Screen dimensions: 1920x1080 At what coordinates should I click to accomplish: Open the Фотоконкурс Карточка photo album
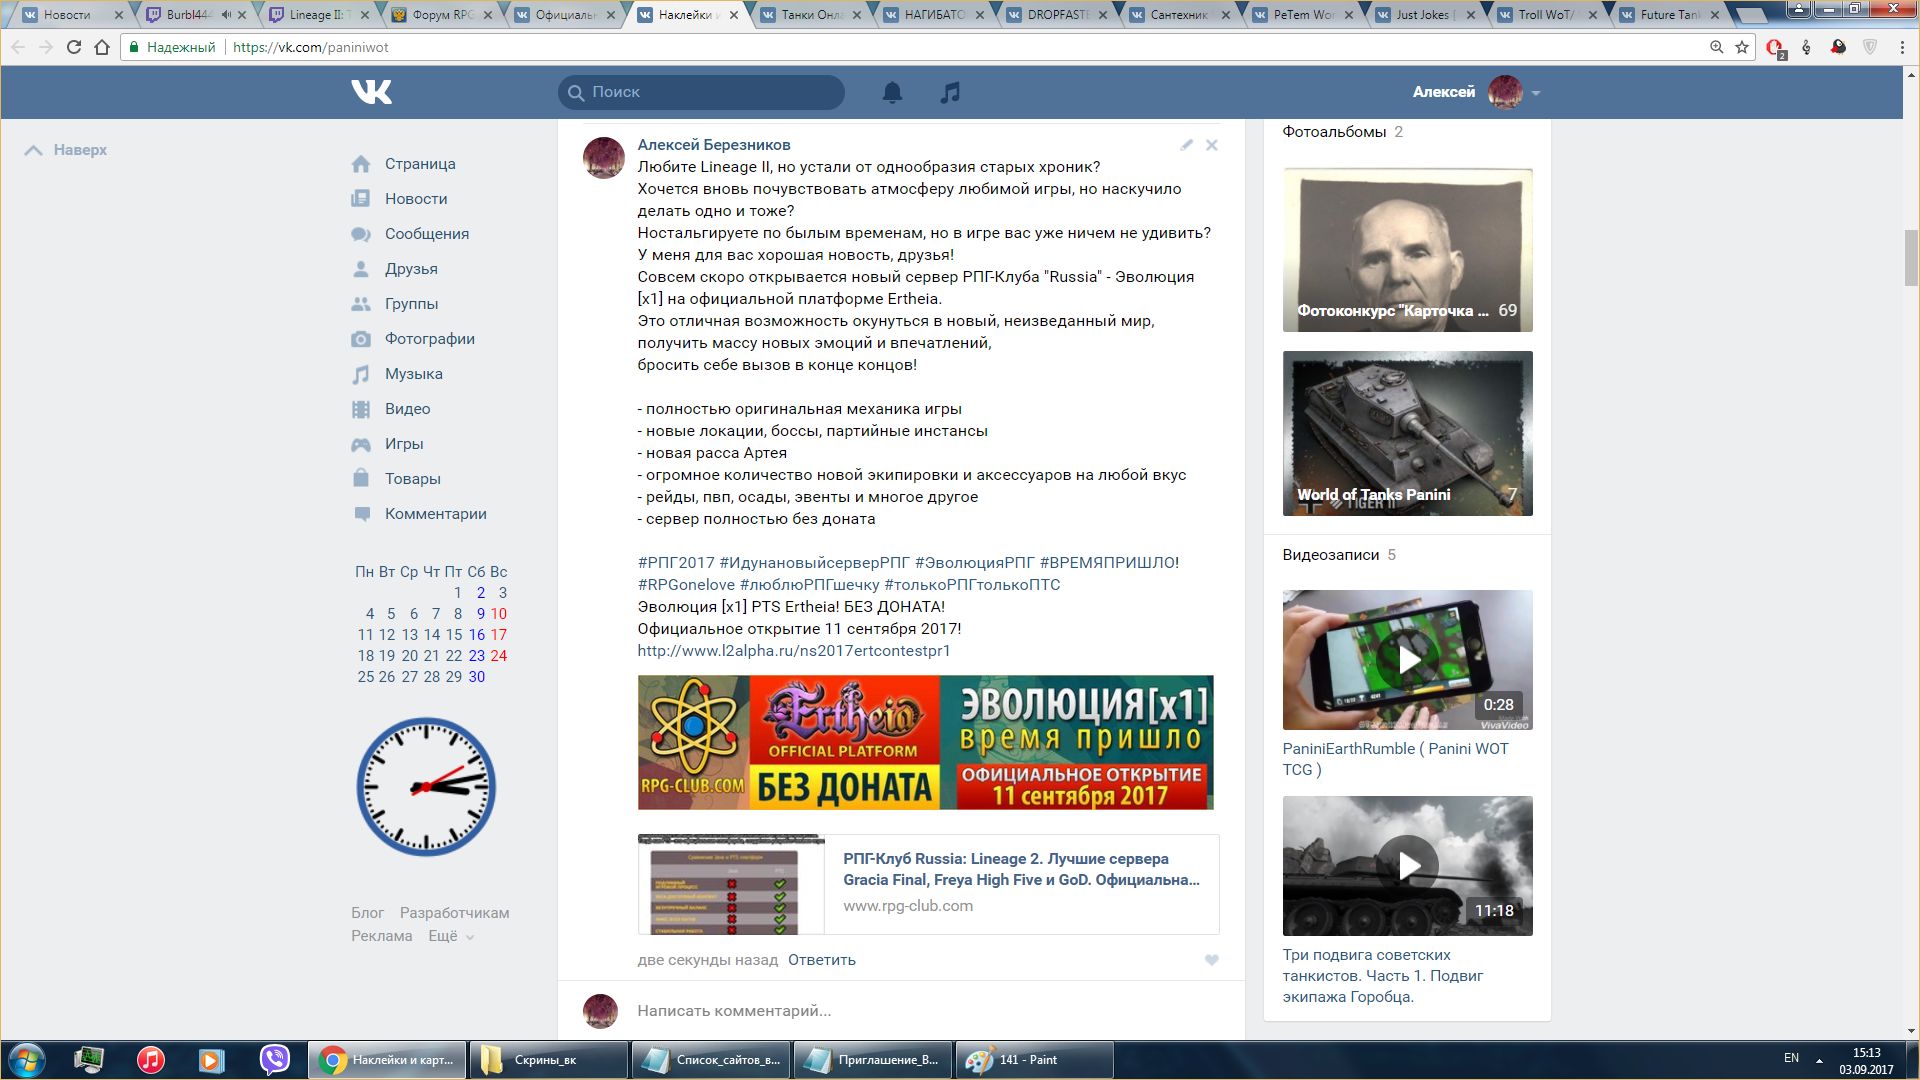1407,250
